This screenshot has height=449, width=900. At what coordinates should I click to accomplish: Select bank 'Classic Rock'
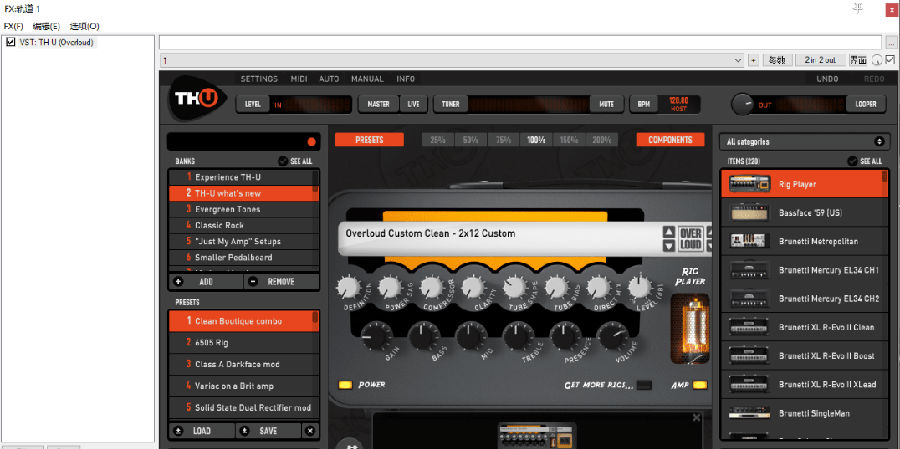(243, 226)
